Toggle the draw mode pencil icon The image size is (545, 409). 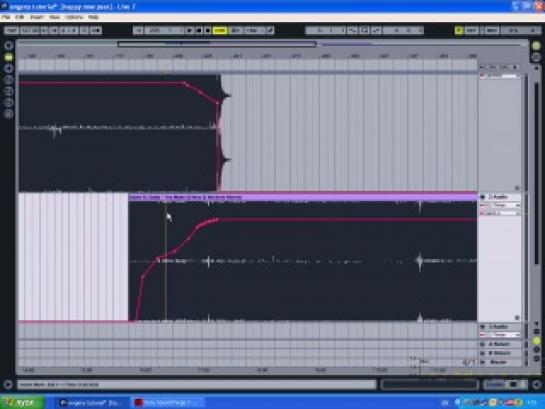tap(270, 31)
